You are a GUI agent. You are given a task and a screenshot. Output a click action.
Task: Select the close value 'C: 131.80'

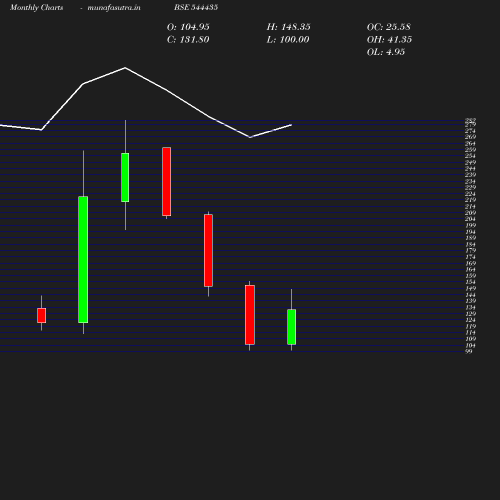tap(188, 40)
